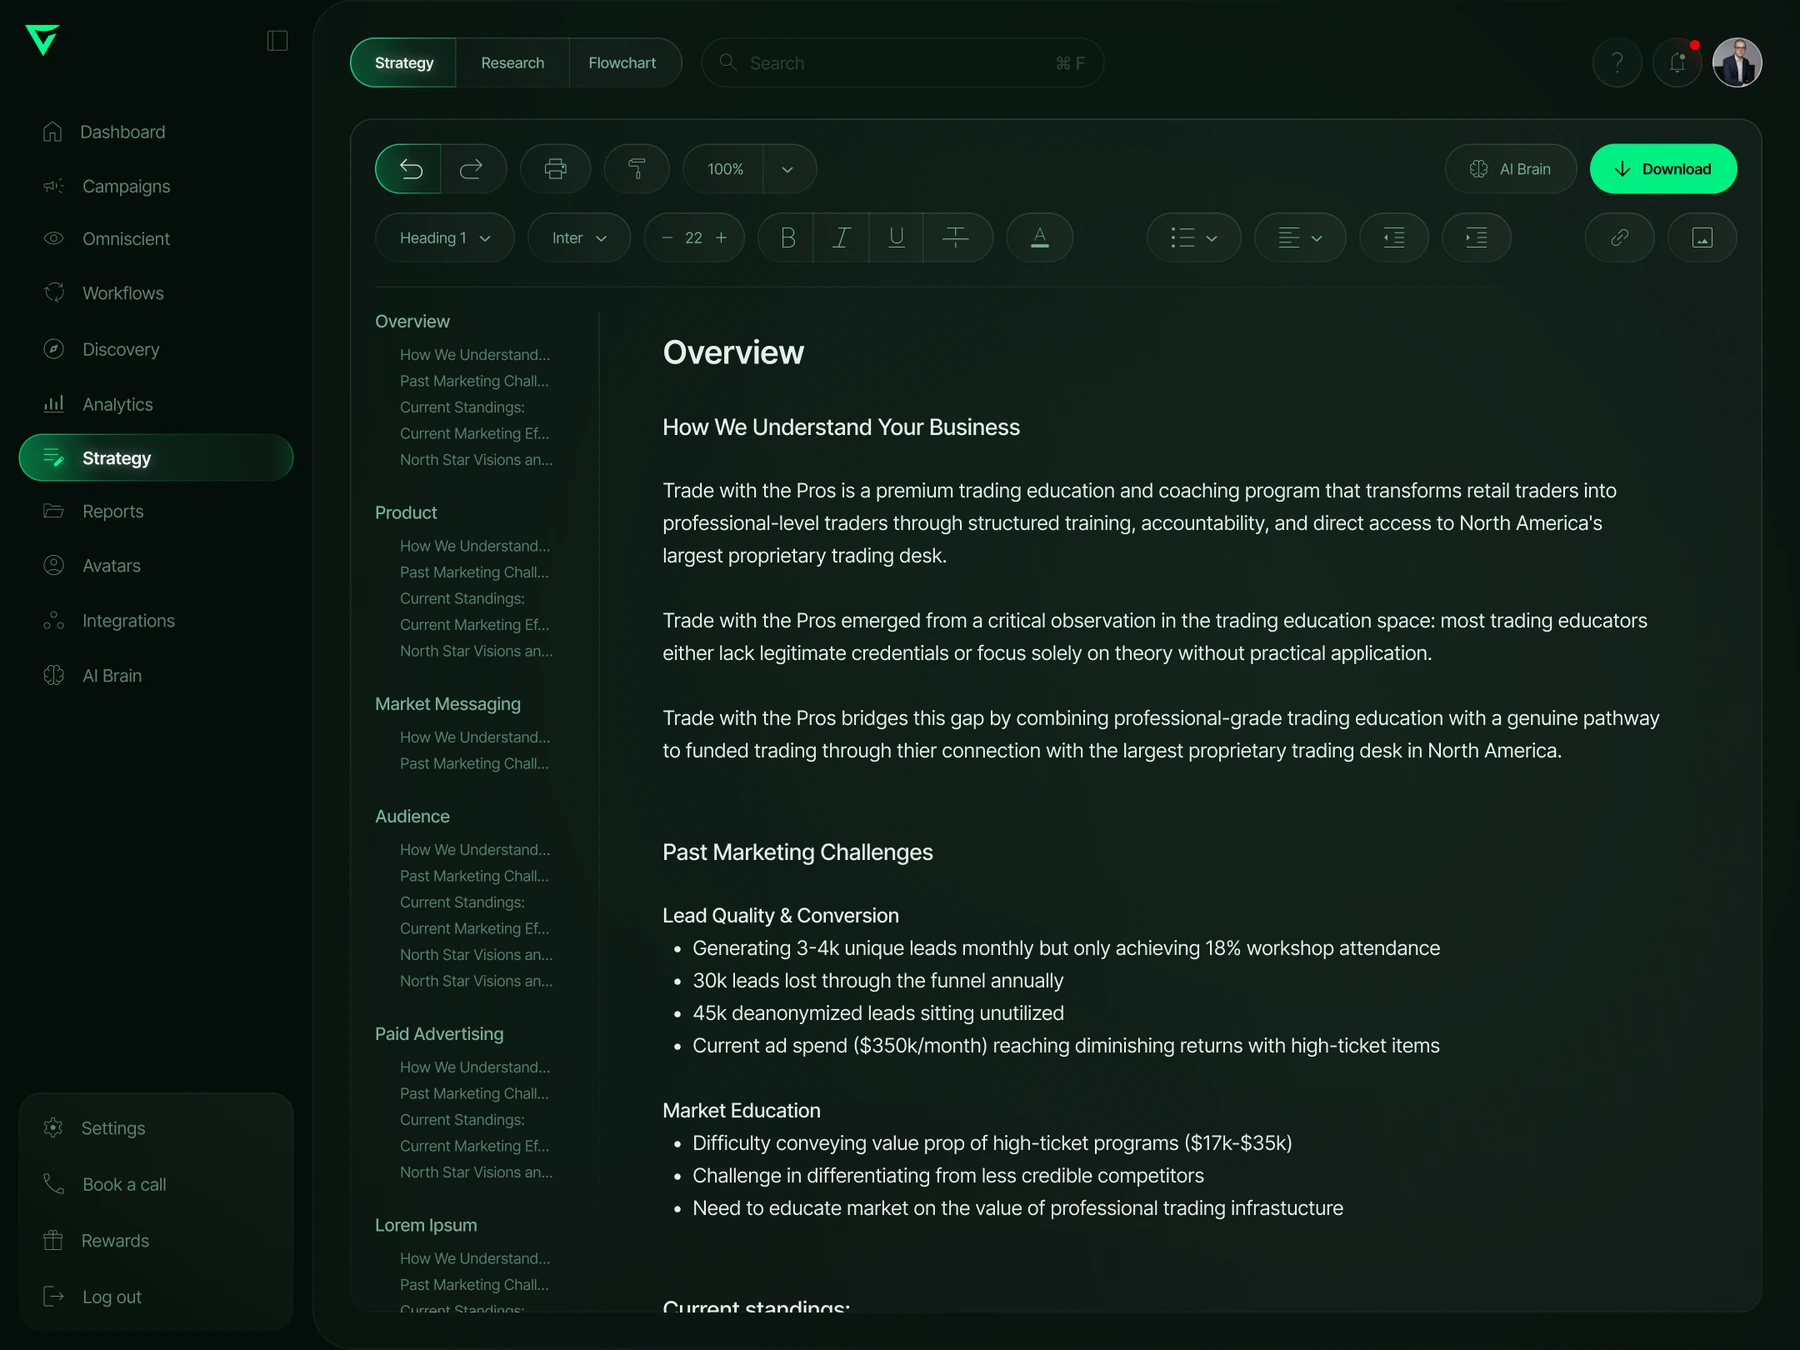Screen dimensions: 1800x1350
Task: Click 'How We Understand Your Business' heading
Action: [x=841, y=427]
